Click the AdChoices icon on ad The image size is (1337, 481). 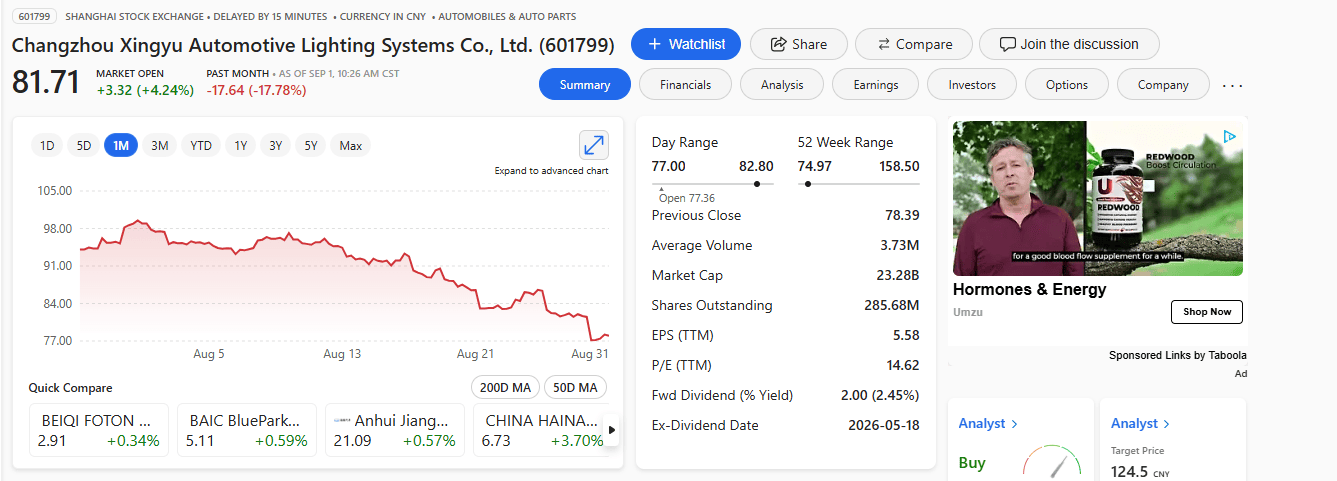pos(1230,137)
